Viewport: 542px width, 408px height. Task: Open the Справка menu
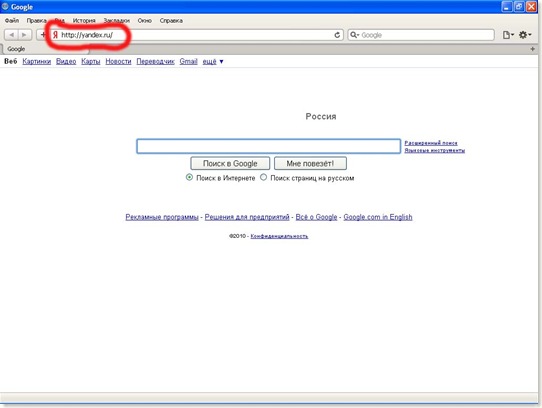(x=171, y=21)
